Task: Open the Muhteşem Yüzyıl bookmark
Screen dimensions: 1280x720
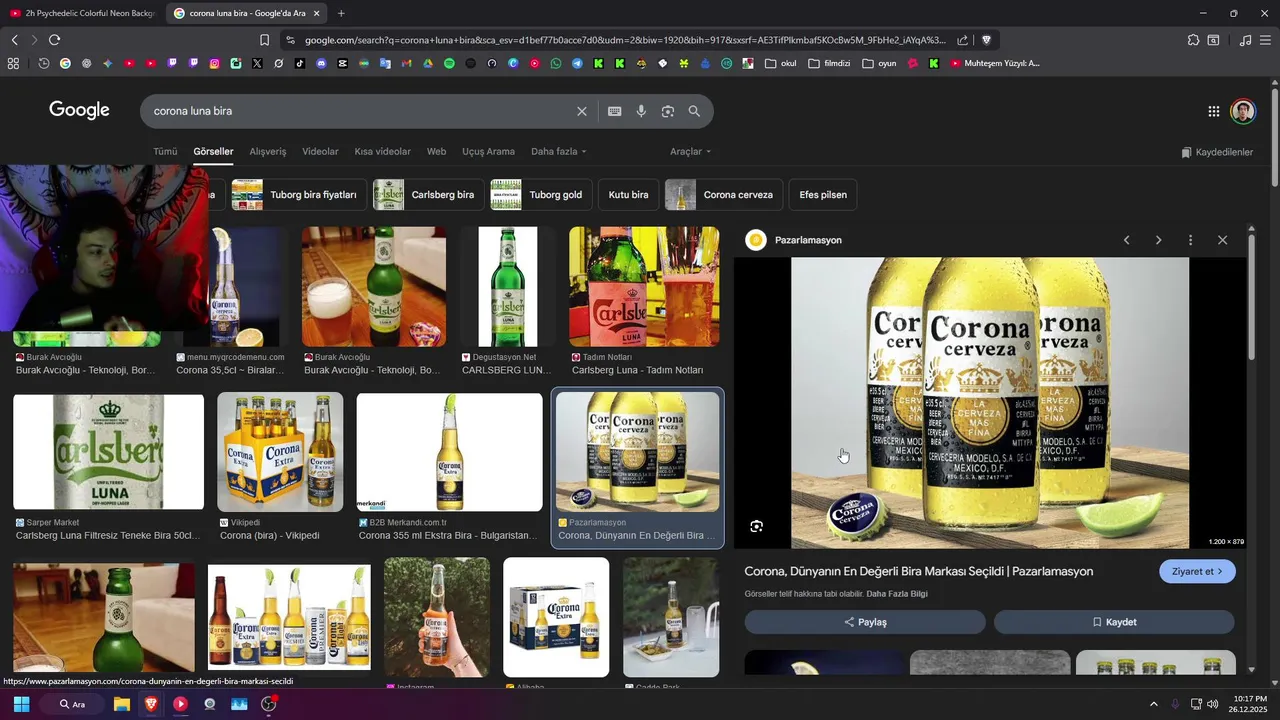Action: pyautogui.click(x=995, y=63)
